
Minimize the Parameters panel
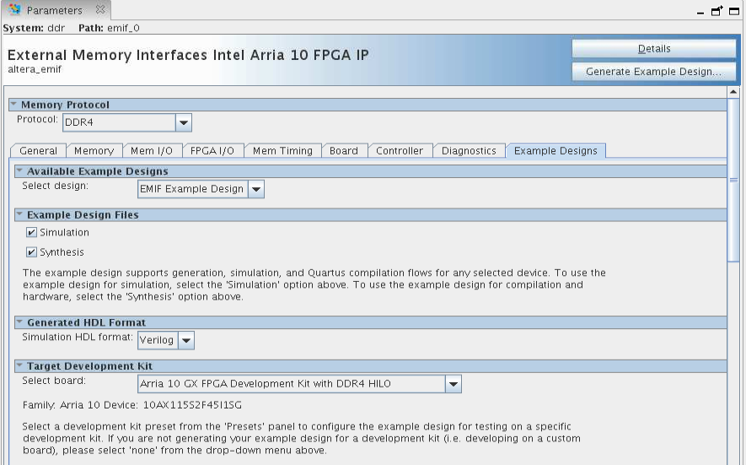pyautogui.click(x=700, y=12)
